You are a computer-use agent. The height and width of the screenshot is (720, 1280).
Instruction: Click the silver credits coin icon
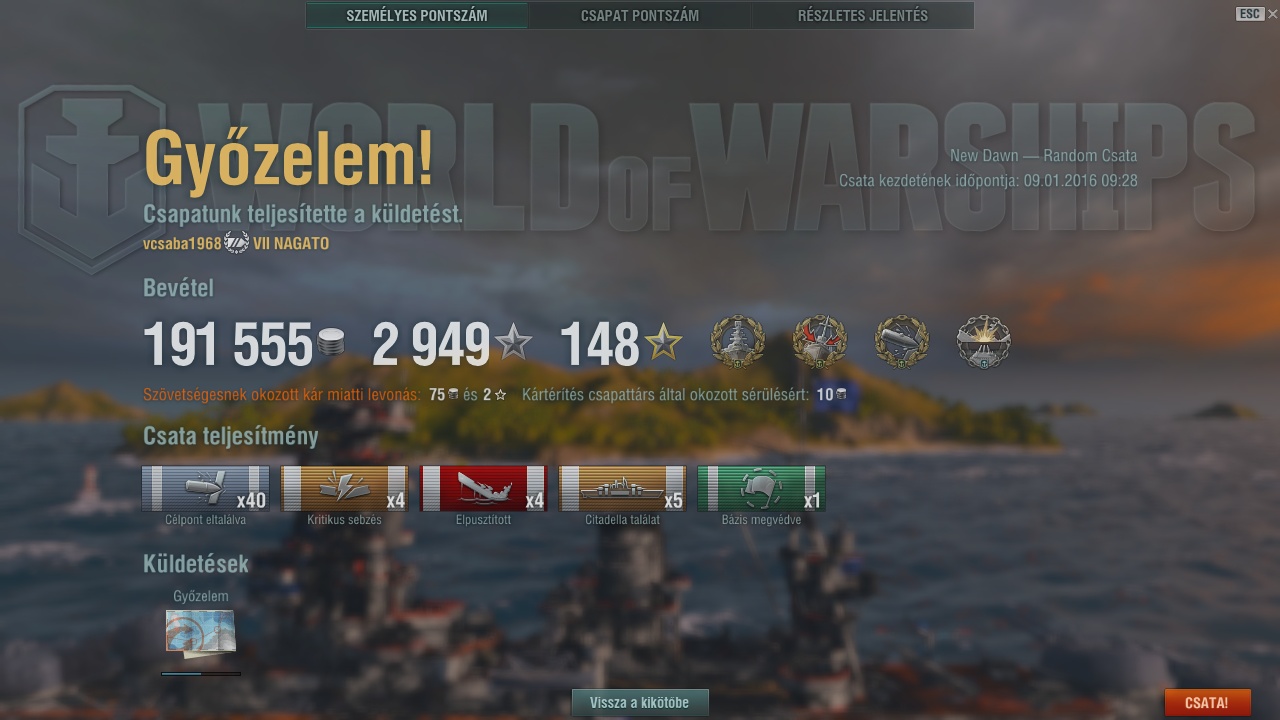point(331,343)
